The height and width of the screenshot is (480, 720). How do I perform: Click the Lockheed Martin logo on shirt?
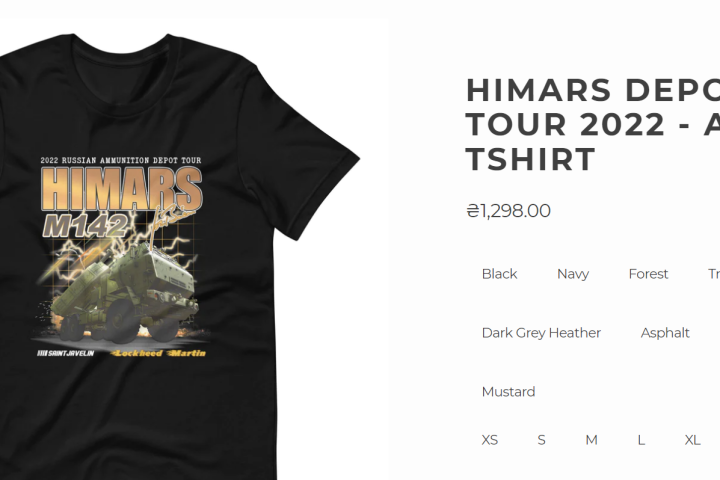coord(158,353)
